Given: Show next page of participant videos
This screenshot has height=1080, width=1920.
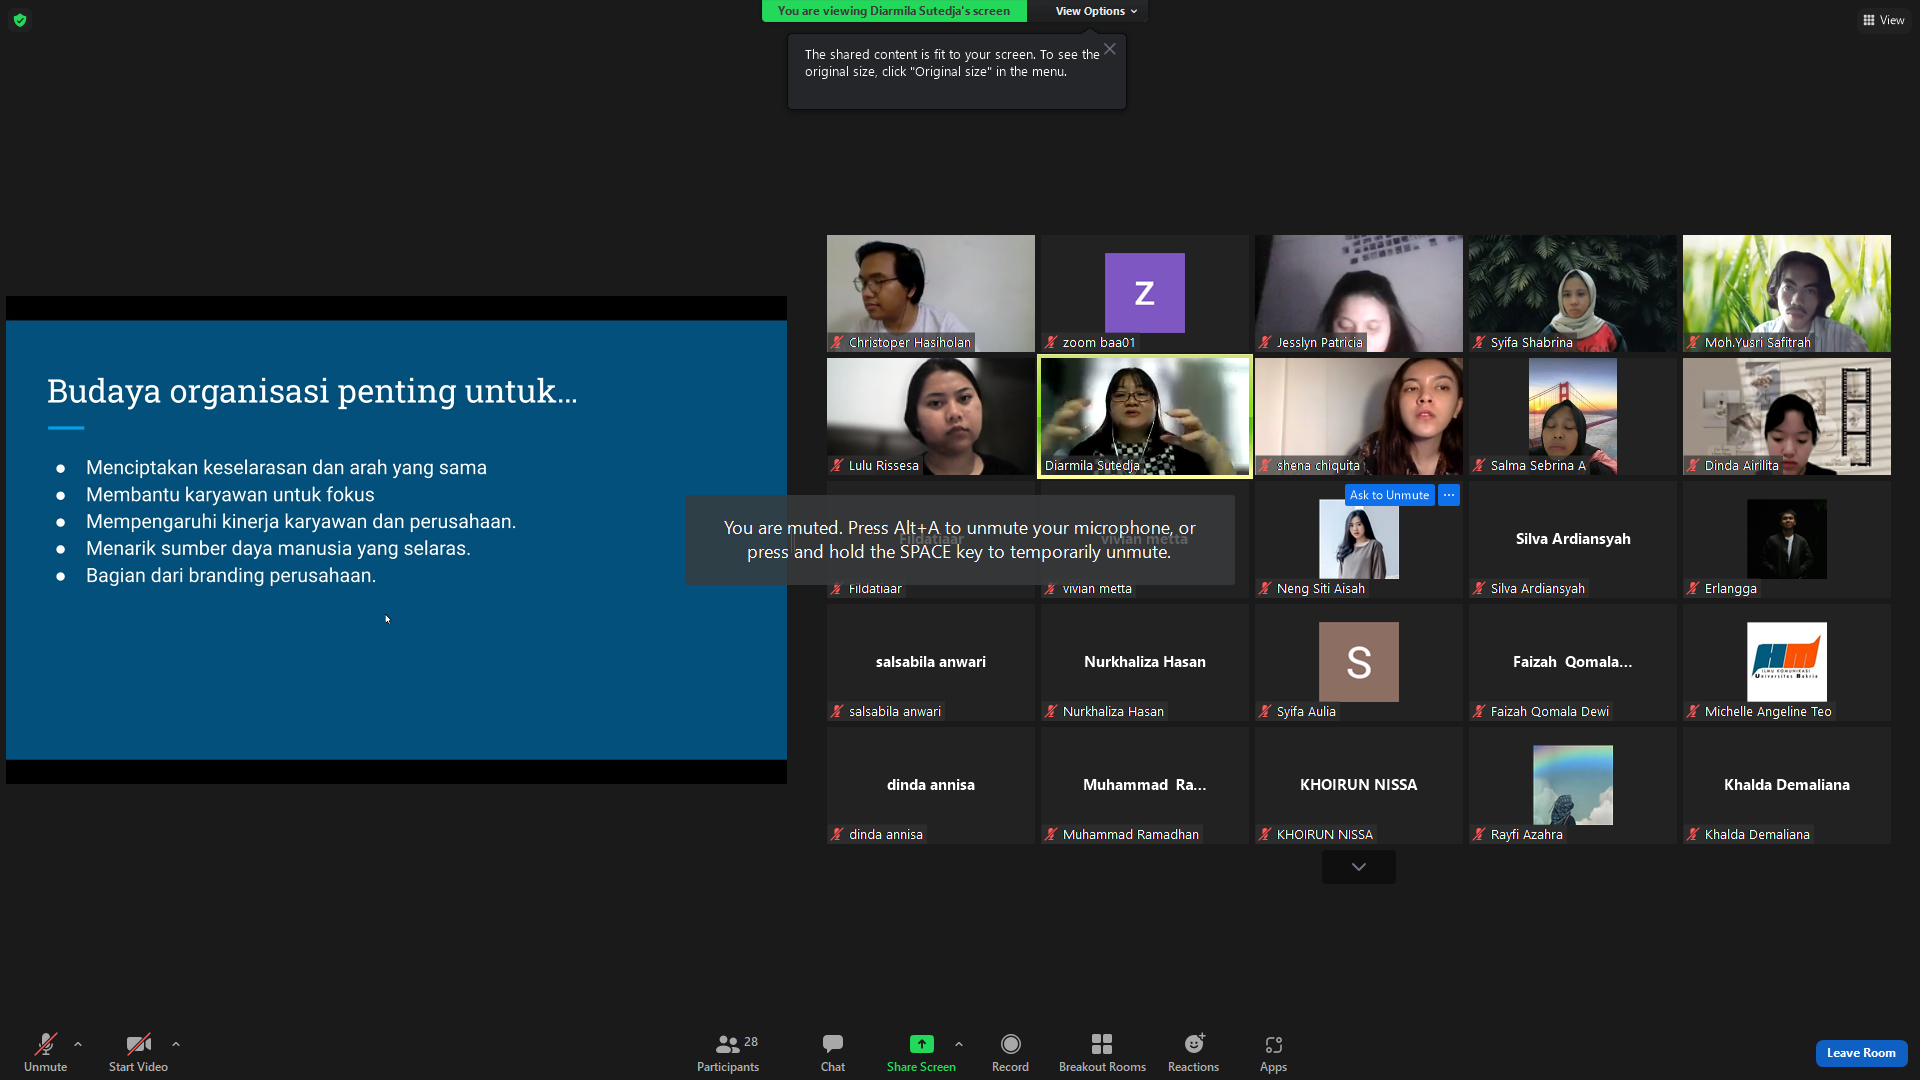Looking at the screenshot, I should click(1358, 867).
